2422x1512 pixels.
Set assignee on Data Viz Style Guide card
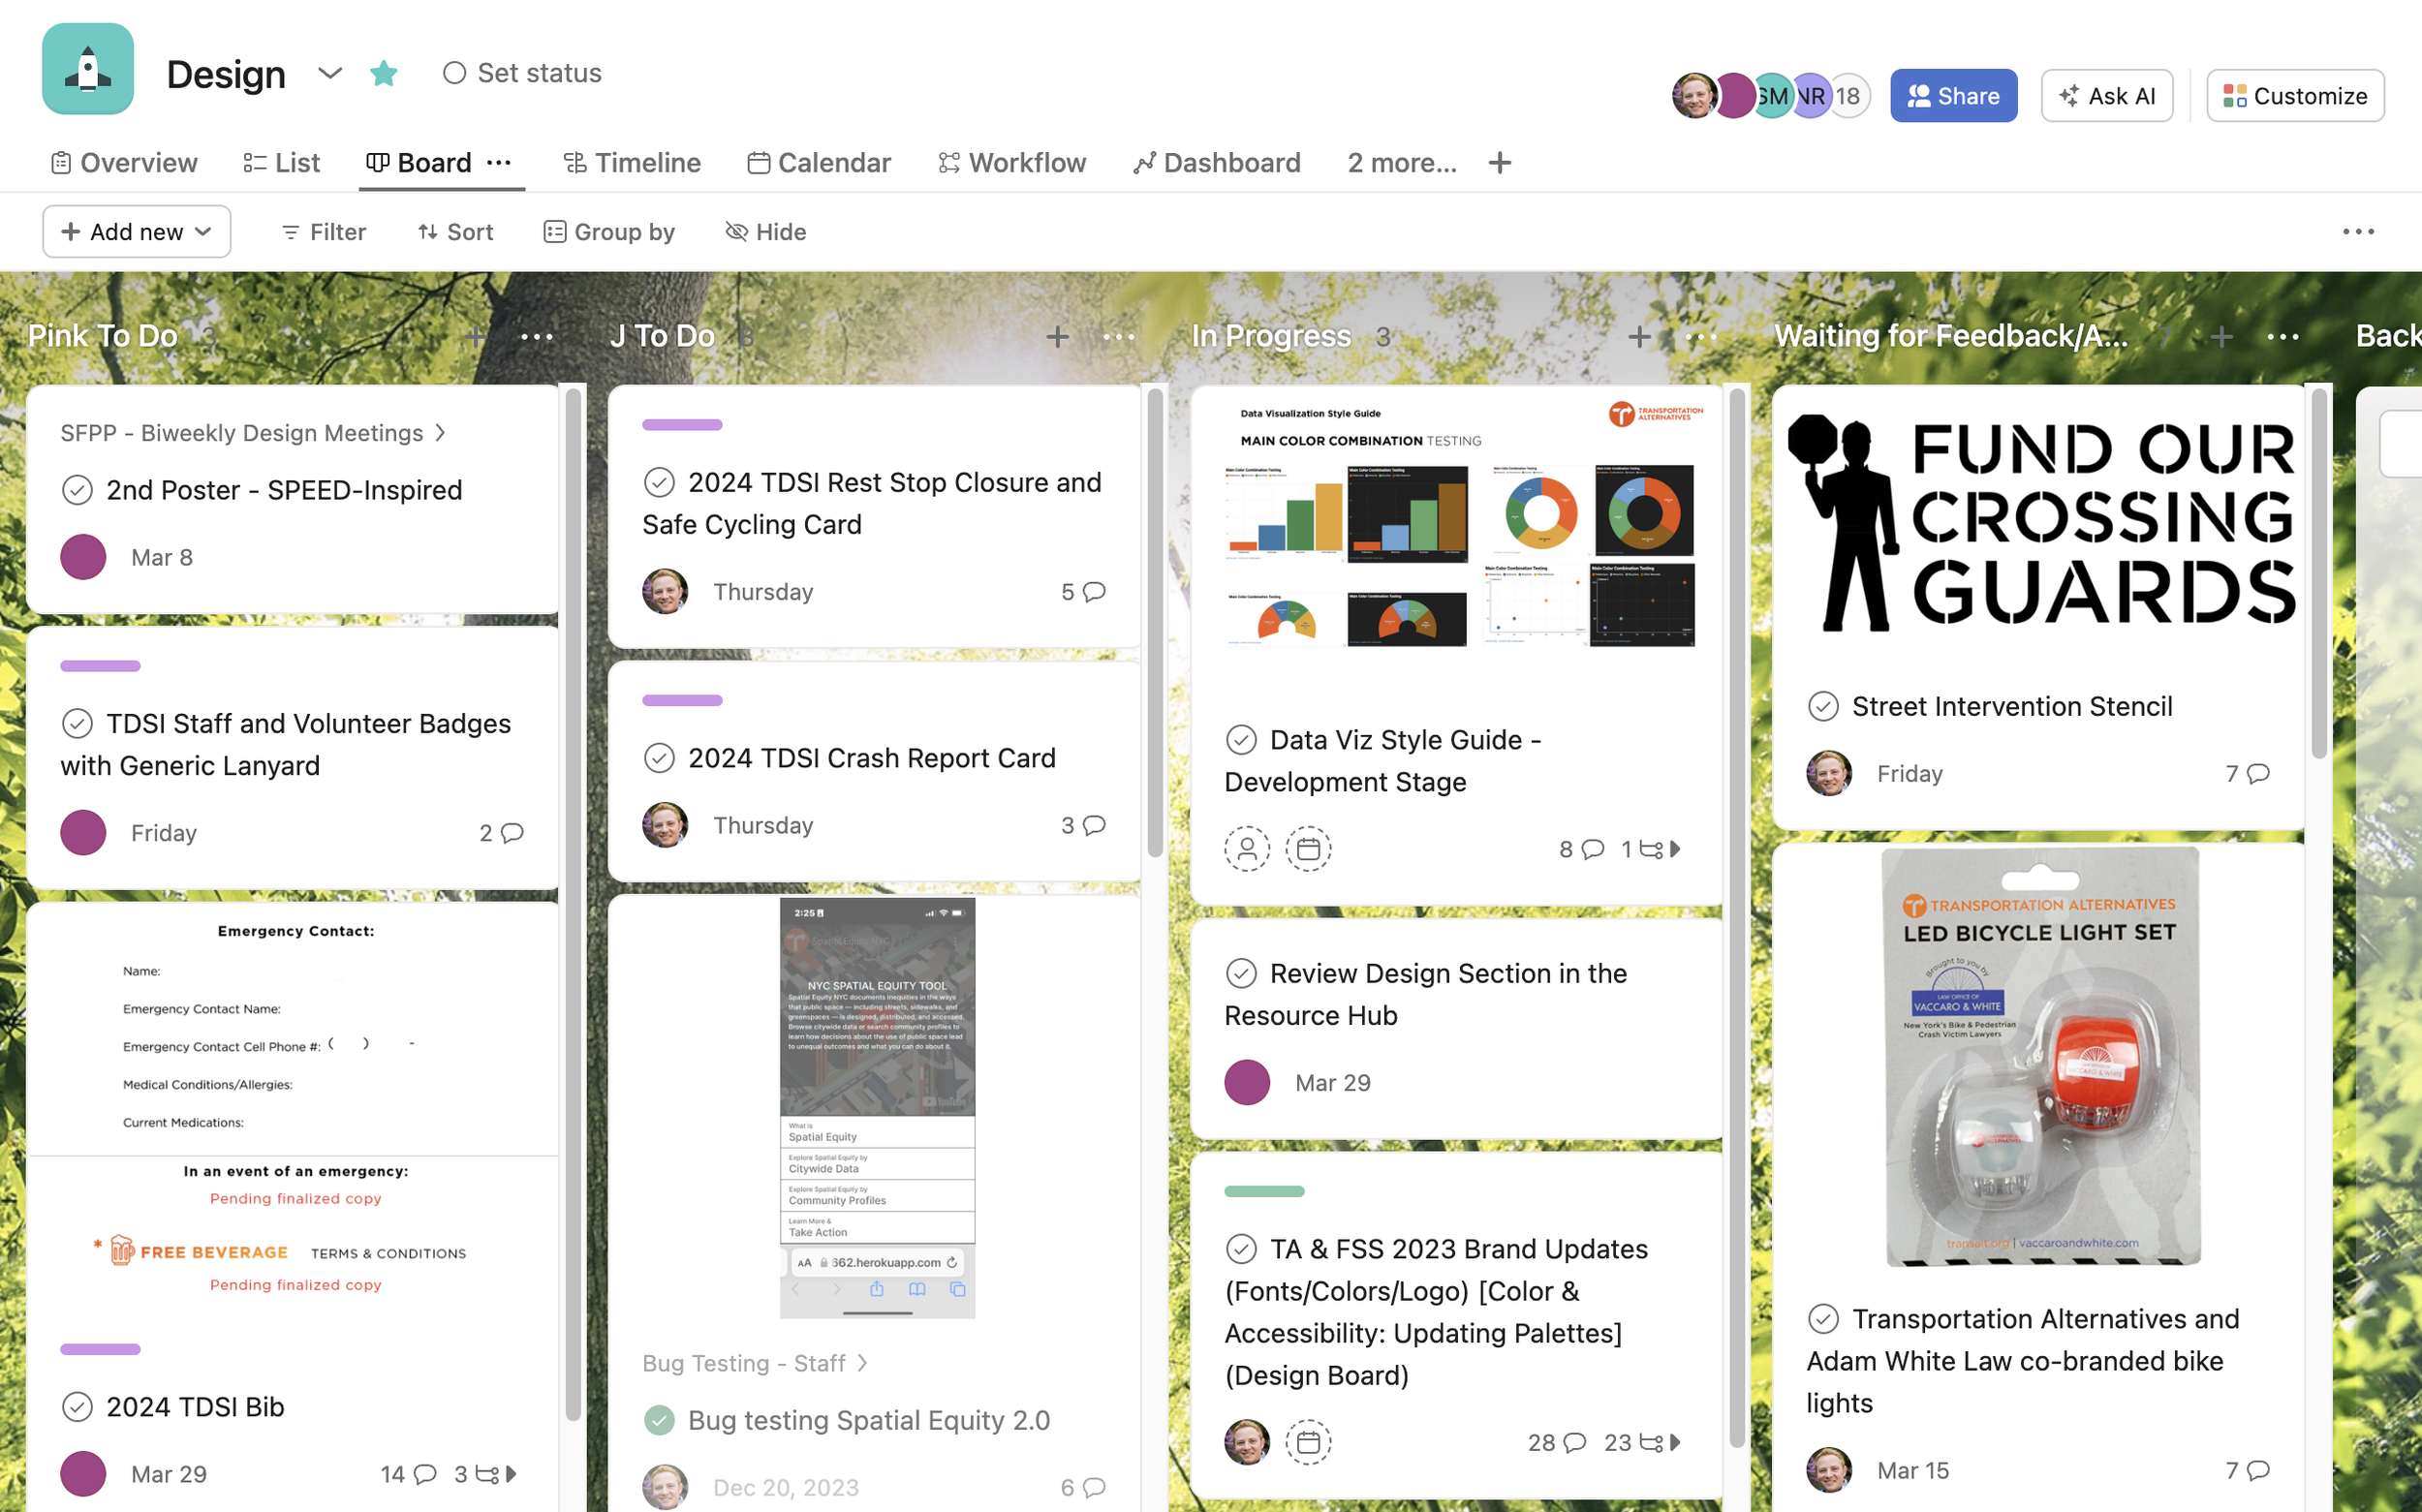1247,848
